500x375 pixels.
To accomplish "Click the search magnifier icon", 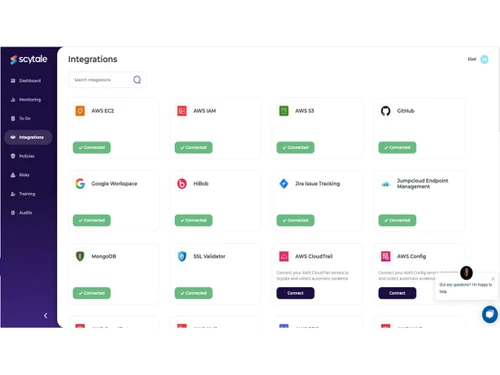I will [137, 80].
